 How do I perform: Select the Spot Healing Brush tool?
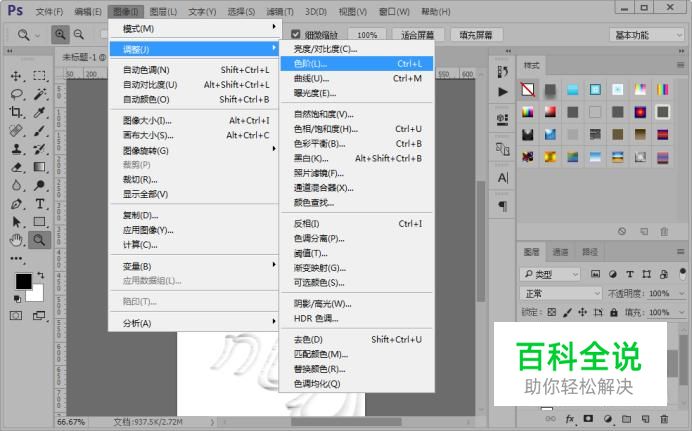(16, 131)
